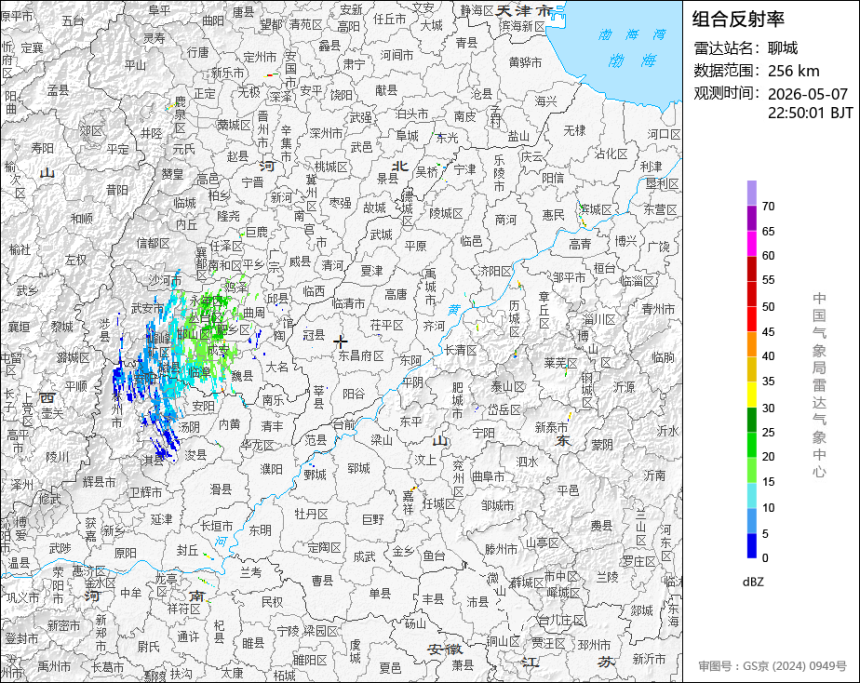Click the radar station name 聊城
Viewport: 860px width, 683px height.
pyautogui.click(x=783, y=48)
